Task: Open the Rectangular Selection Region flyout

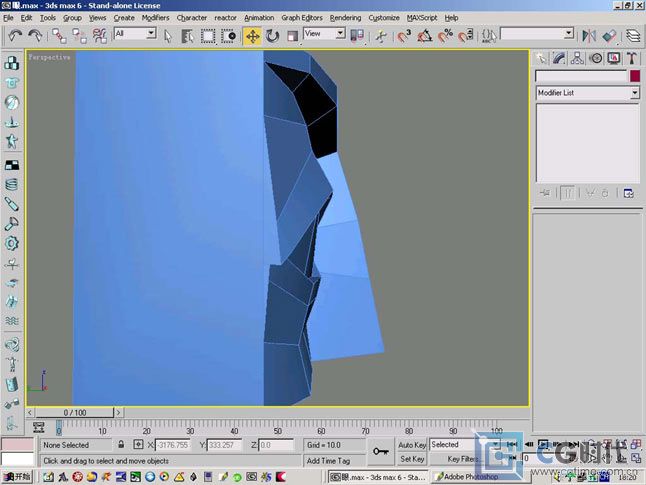Action: pos(208,36)
